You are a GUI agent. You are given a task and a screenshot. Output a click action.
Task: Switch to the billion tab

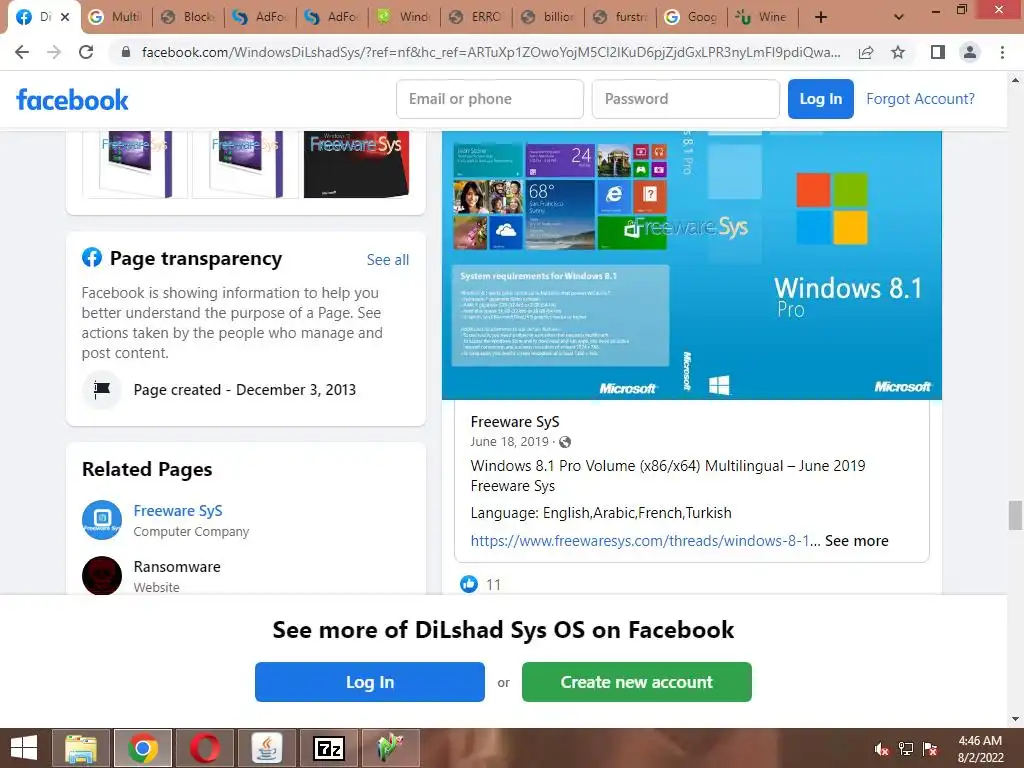pyautogui.click(x=547, y=17)
